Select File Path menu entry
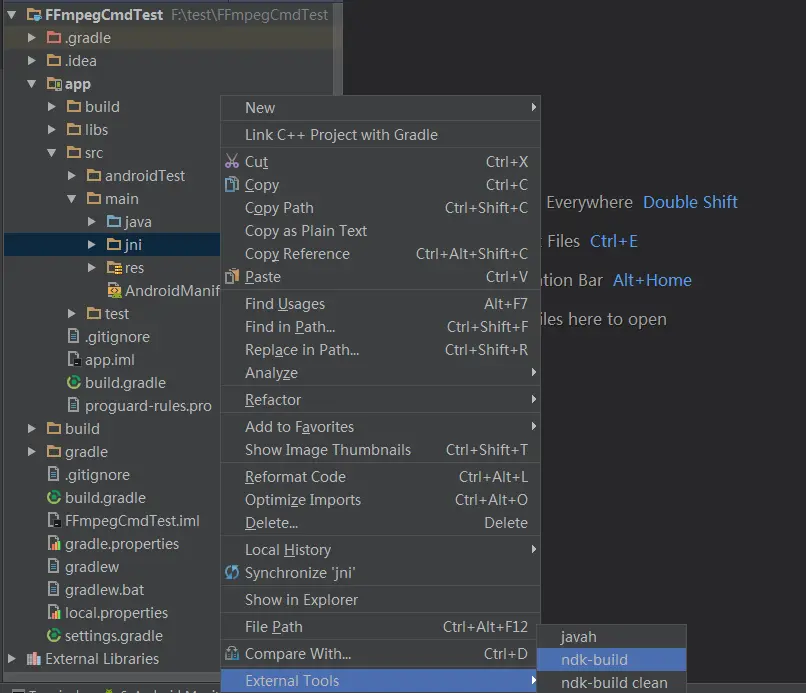Viewport: 806px width, 693px height. pos(380,627)
